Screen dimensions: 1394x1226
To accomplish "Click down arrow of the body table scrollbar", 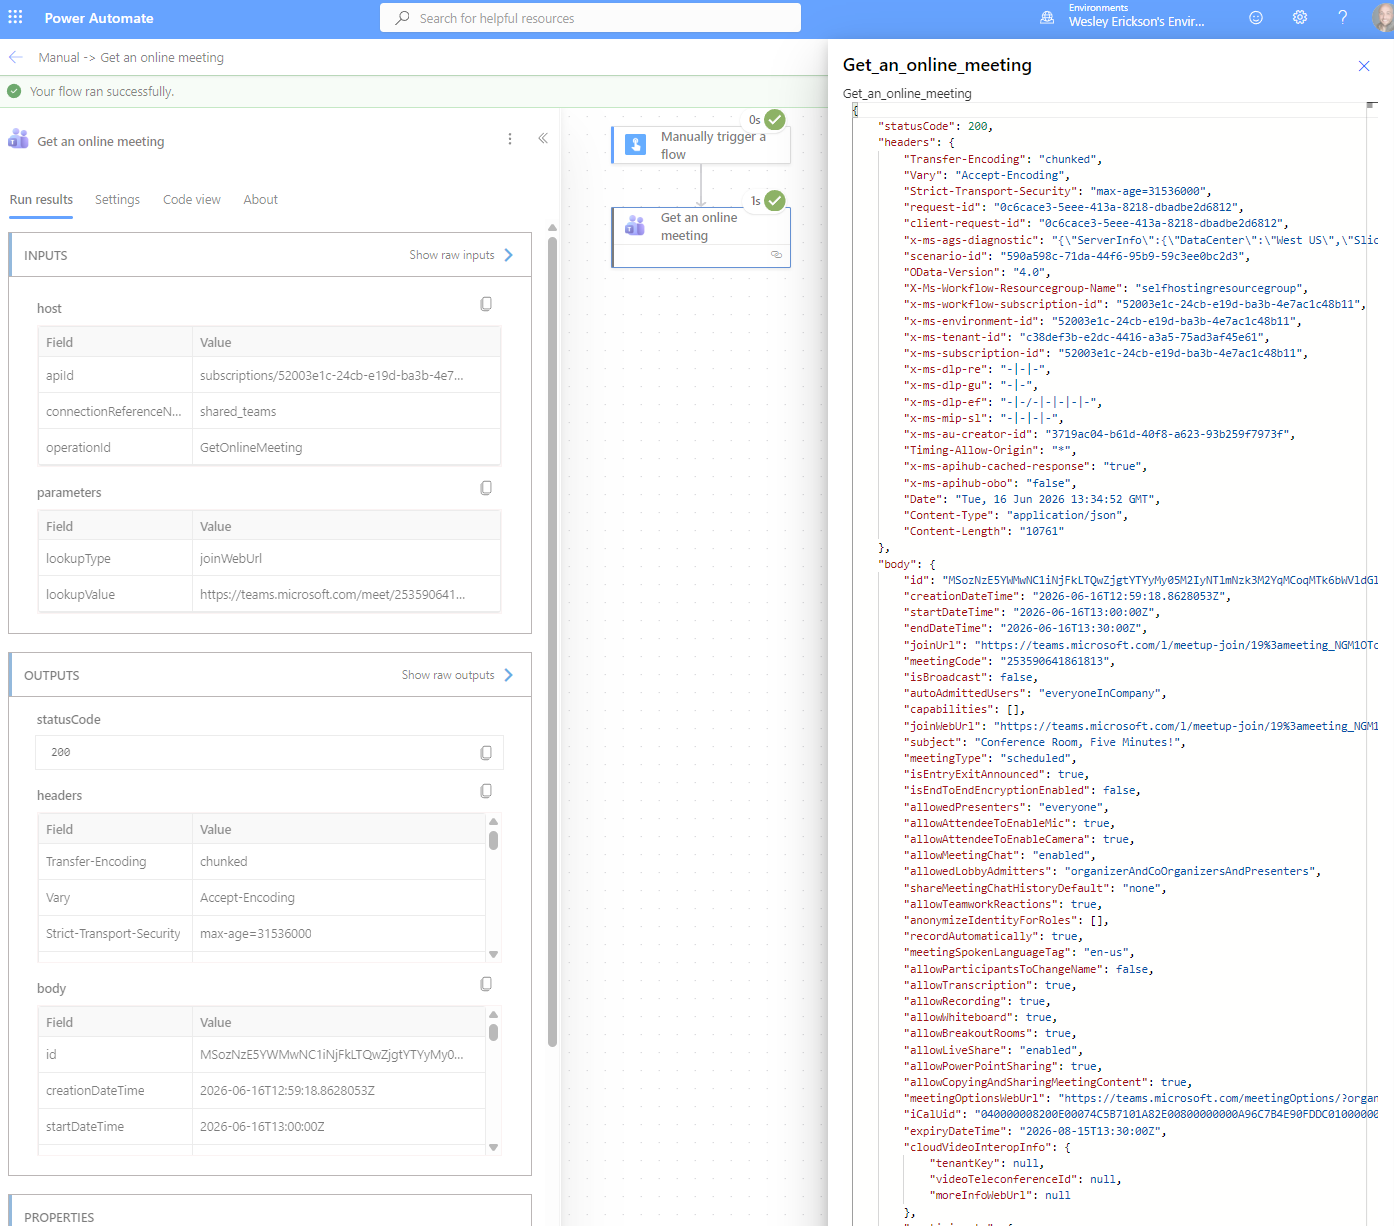I will coord(493,1148).
